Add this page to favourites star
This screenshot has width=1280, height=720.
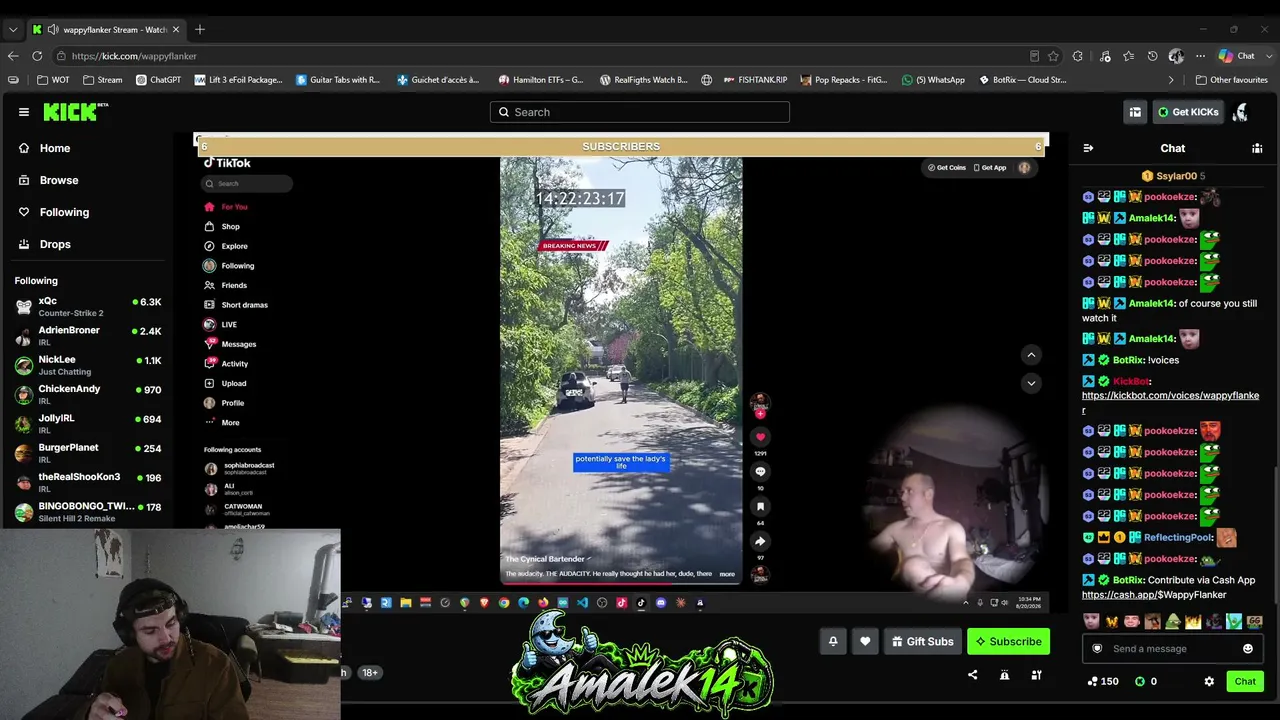(1053, 56)
